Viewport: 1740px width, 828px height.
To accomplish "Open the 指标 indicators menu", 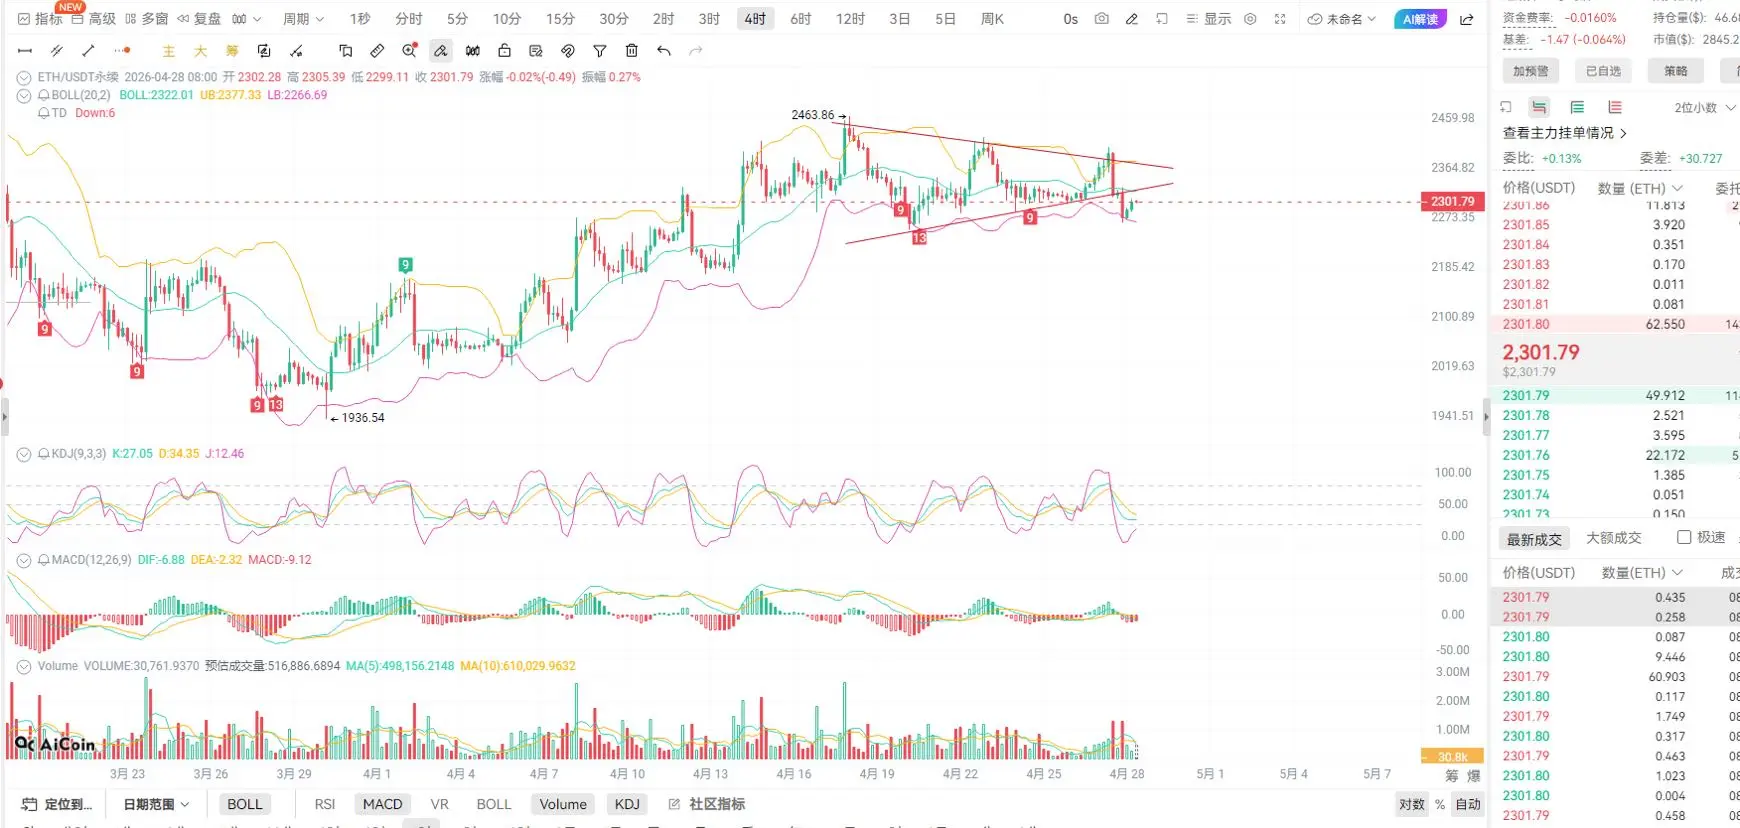I will click(x=40, y=19).
